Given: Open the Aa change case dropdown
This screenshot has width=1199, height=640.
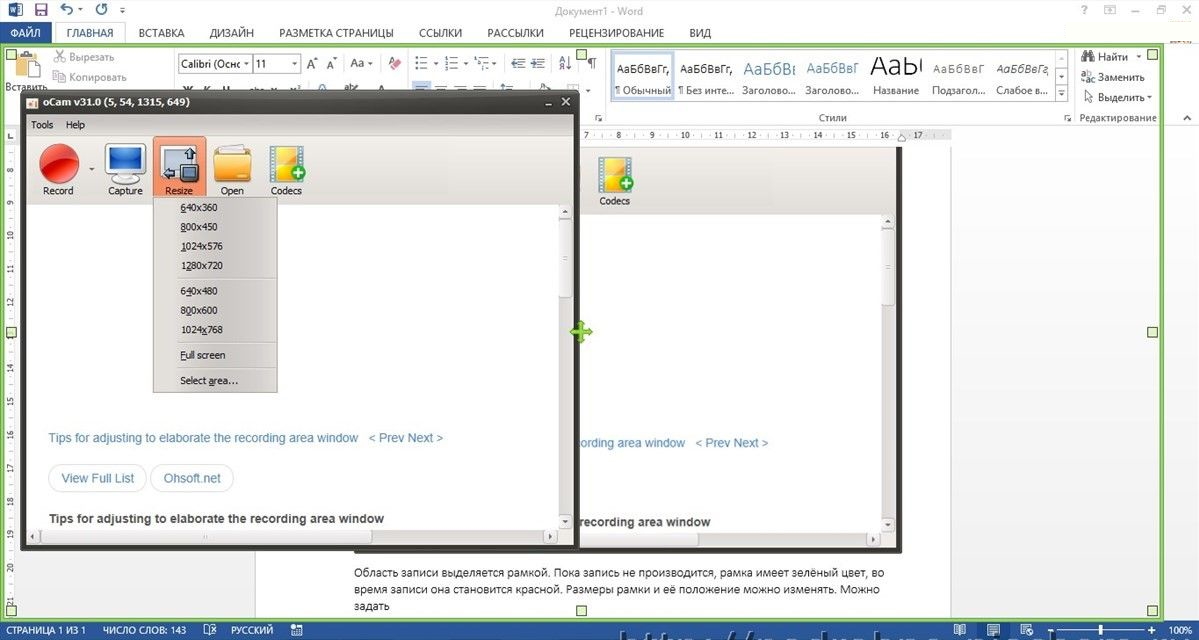Looking at the screenshot, I should [x=362, y=63].
